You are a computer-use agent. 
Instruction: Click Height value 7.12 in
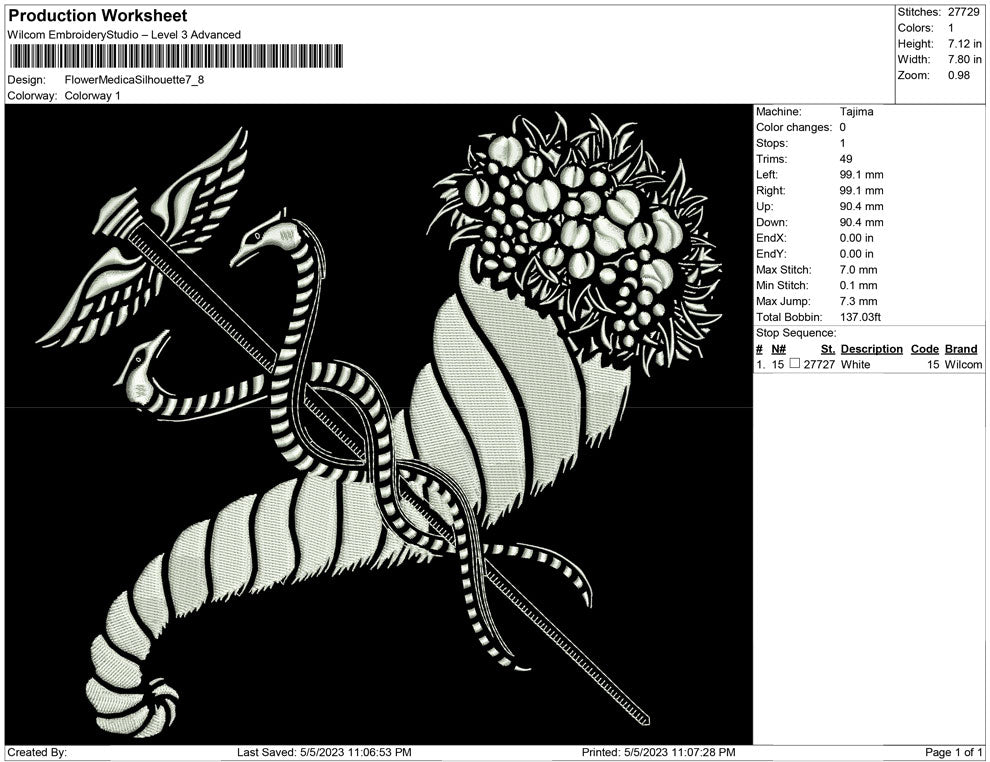click(x=965, y=44)
